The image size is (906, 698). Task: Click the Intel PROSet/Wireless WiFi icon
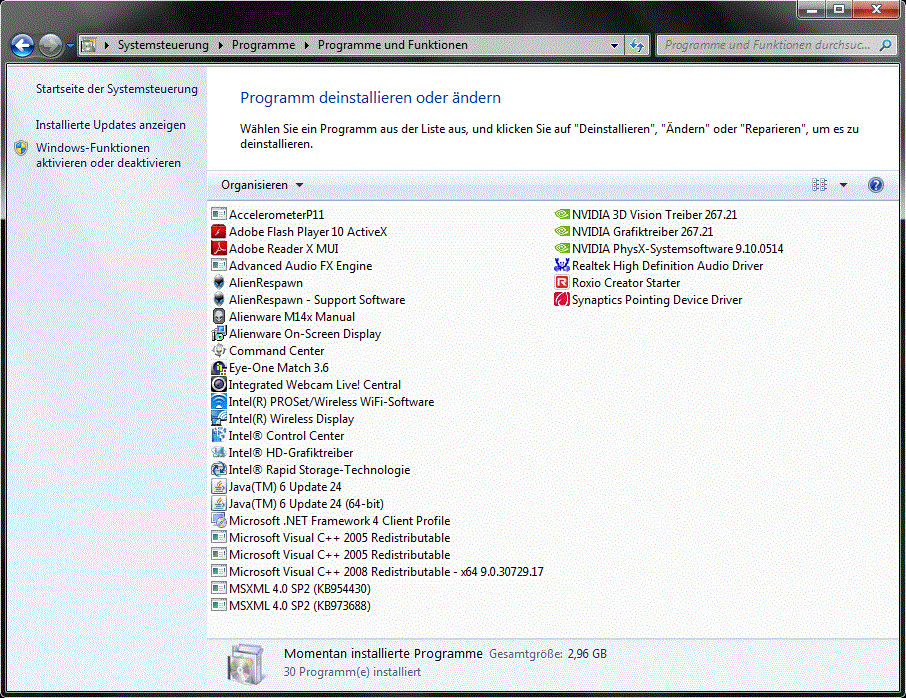(218, 402)
